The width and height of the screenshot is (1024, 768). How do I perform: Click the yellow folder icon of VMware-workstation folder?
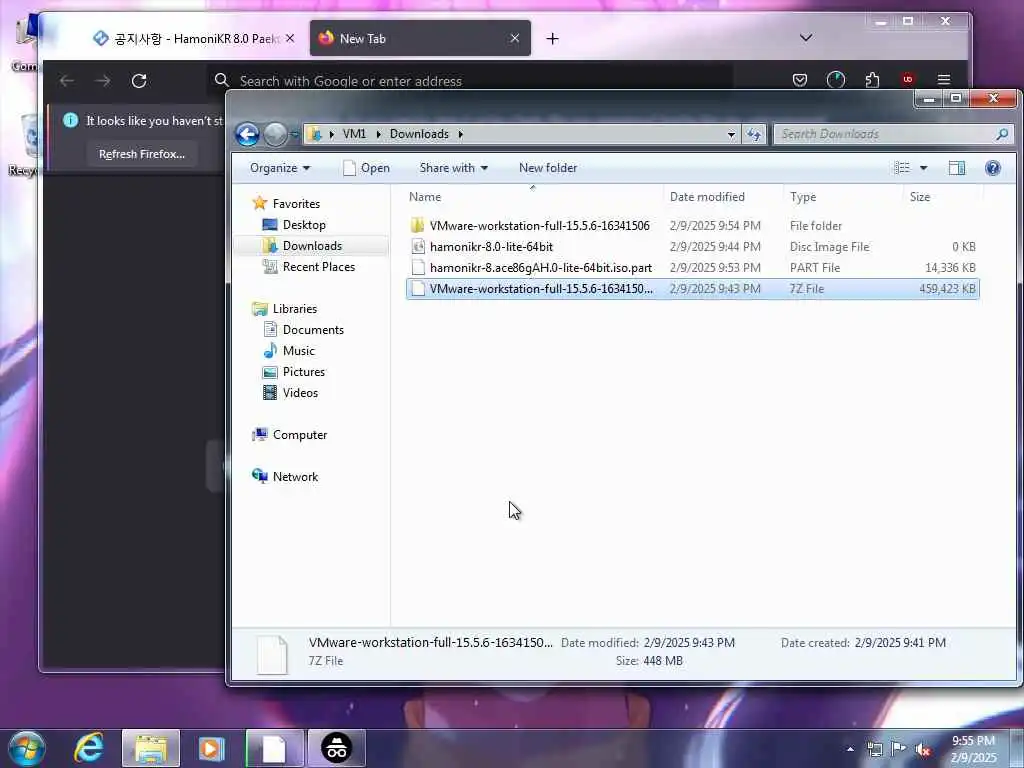[x=418, y=225]
